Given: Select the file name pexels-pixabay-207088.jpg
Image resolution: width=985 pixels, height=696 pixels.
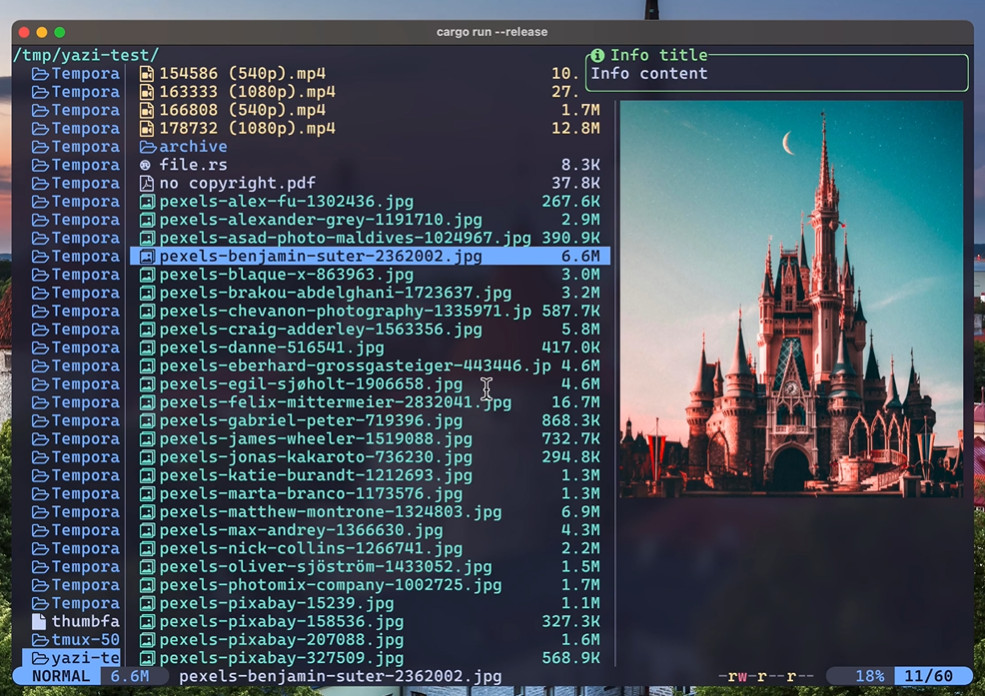Looking at the screenshot, I should point(281,639).
